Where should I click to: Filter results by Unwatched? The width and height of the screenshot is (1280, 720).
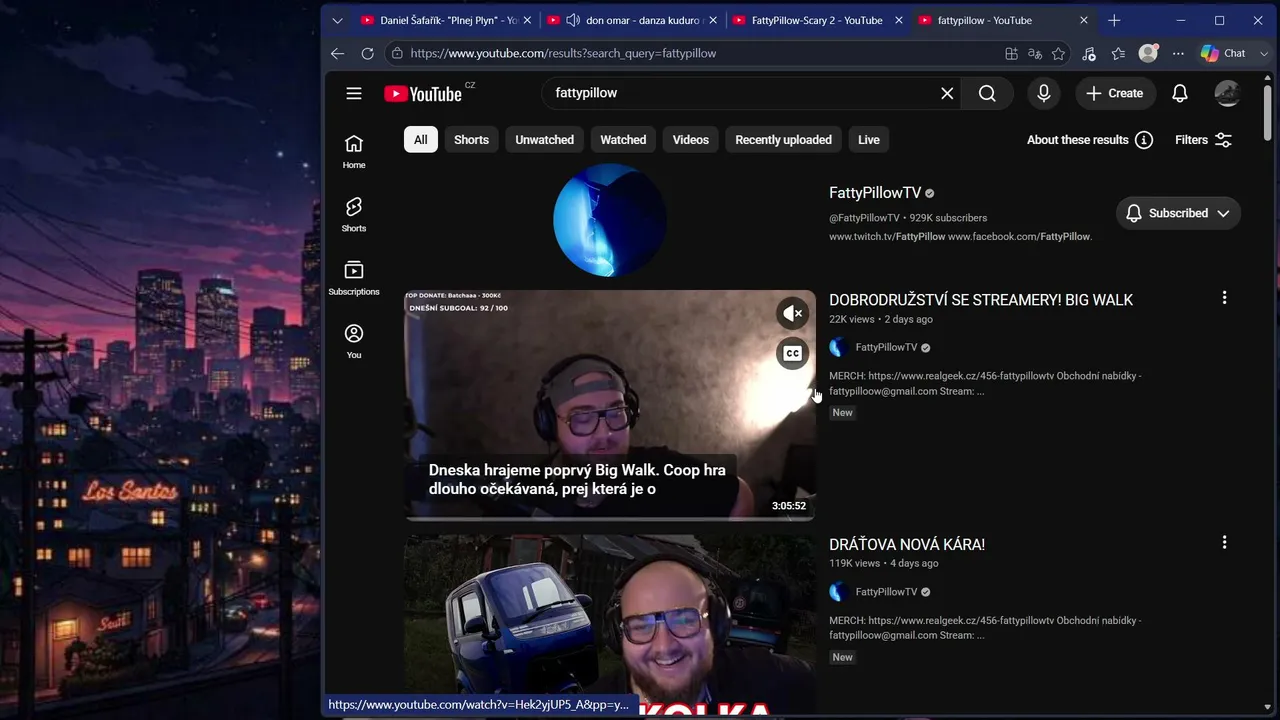(x=544, y=140)
